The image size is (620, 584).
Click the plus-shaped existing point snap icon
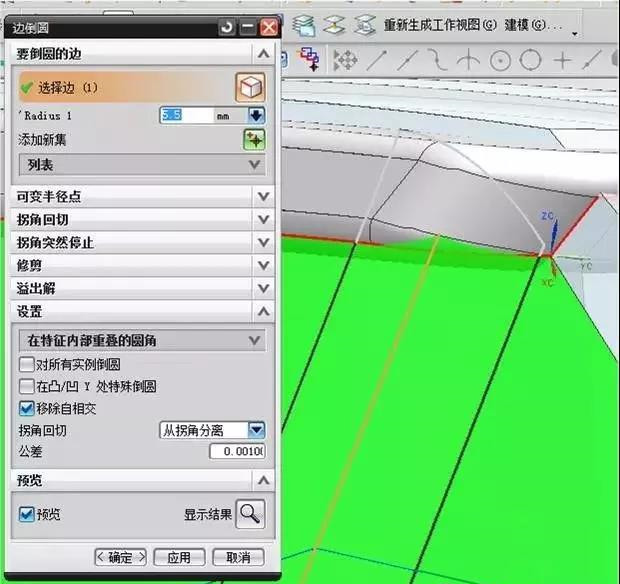563,61
